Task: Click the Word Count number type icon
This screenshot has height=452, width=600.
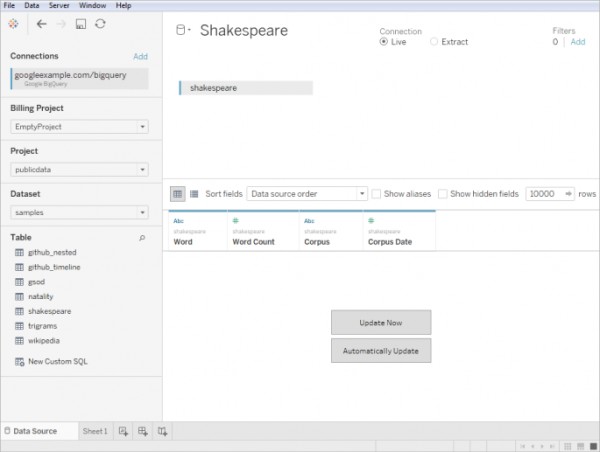Action: pyautogui.click(x=236, y=220)
